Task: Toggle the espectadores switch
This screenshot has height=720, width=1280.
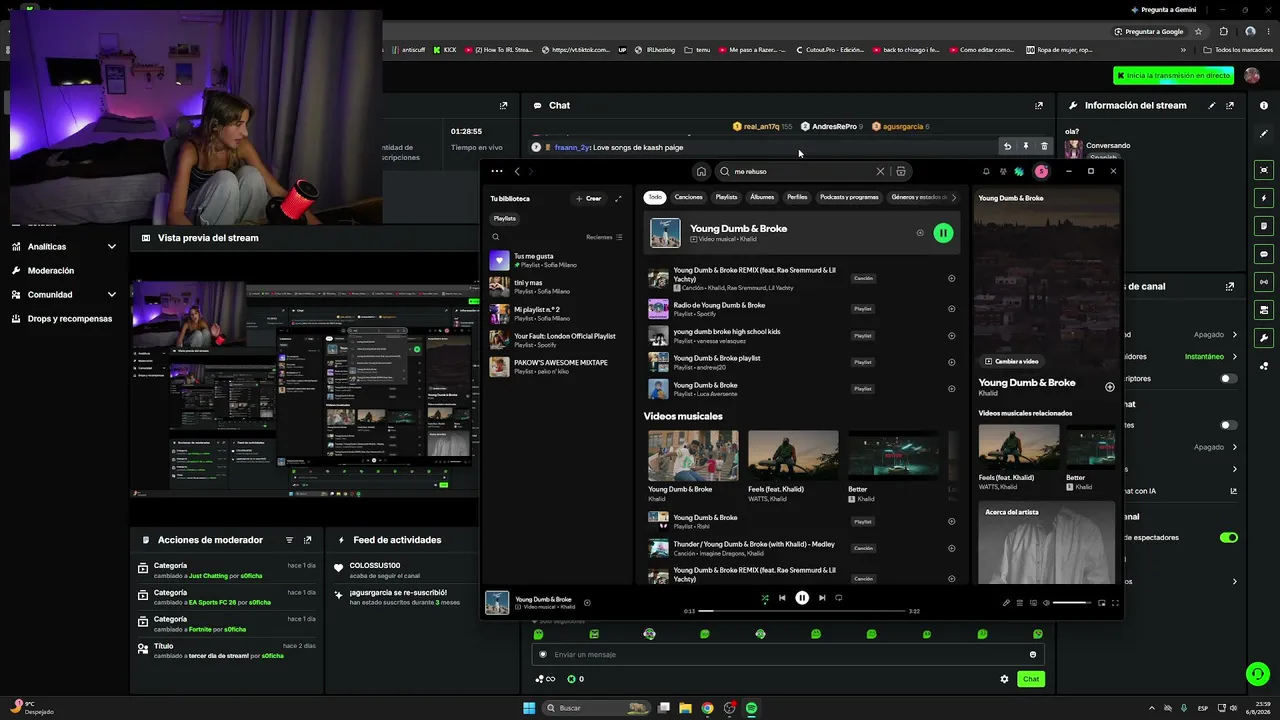Action: point(1229,537)
